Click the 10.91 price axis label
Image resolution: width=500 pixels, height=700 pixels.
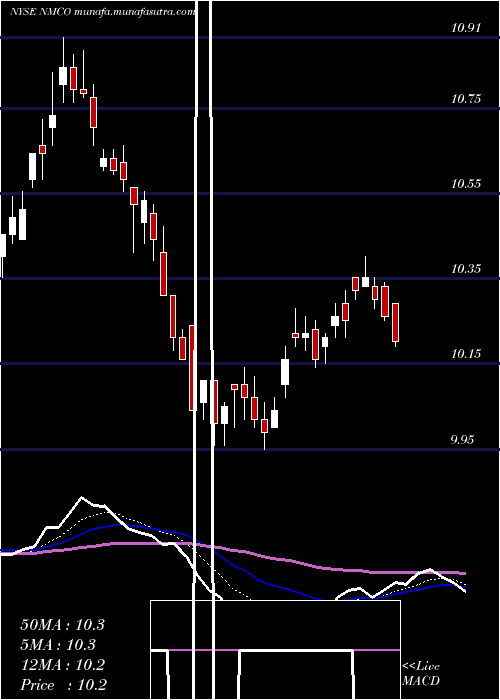(x=466, y=28)
